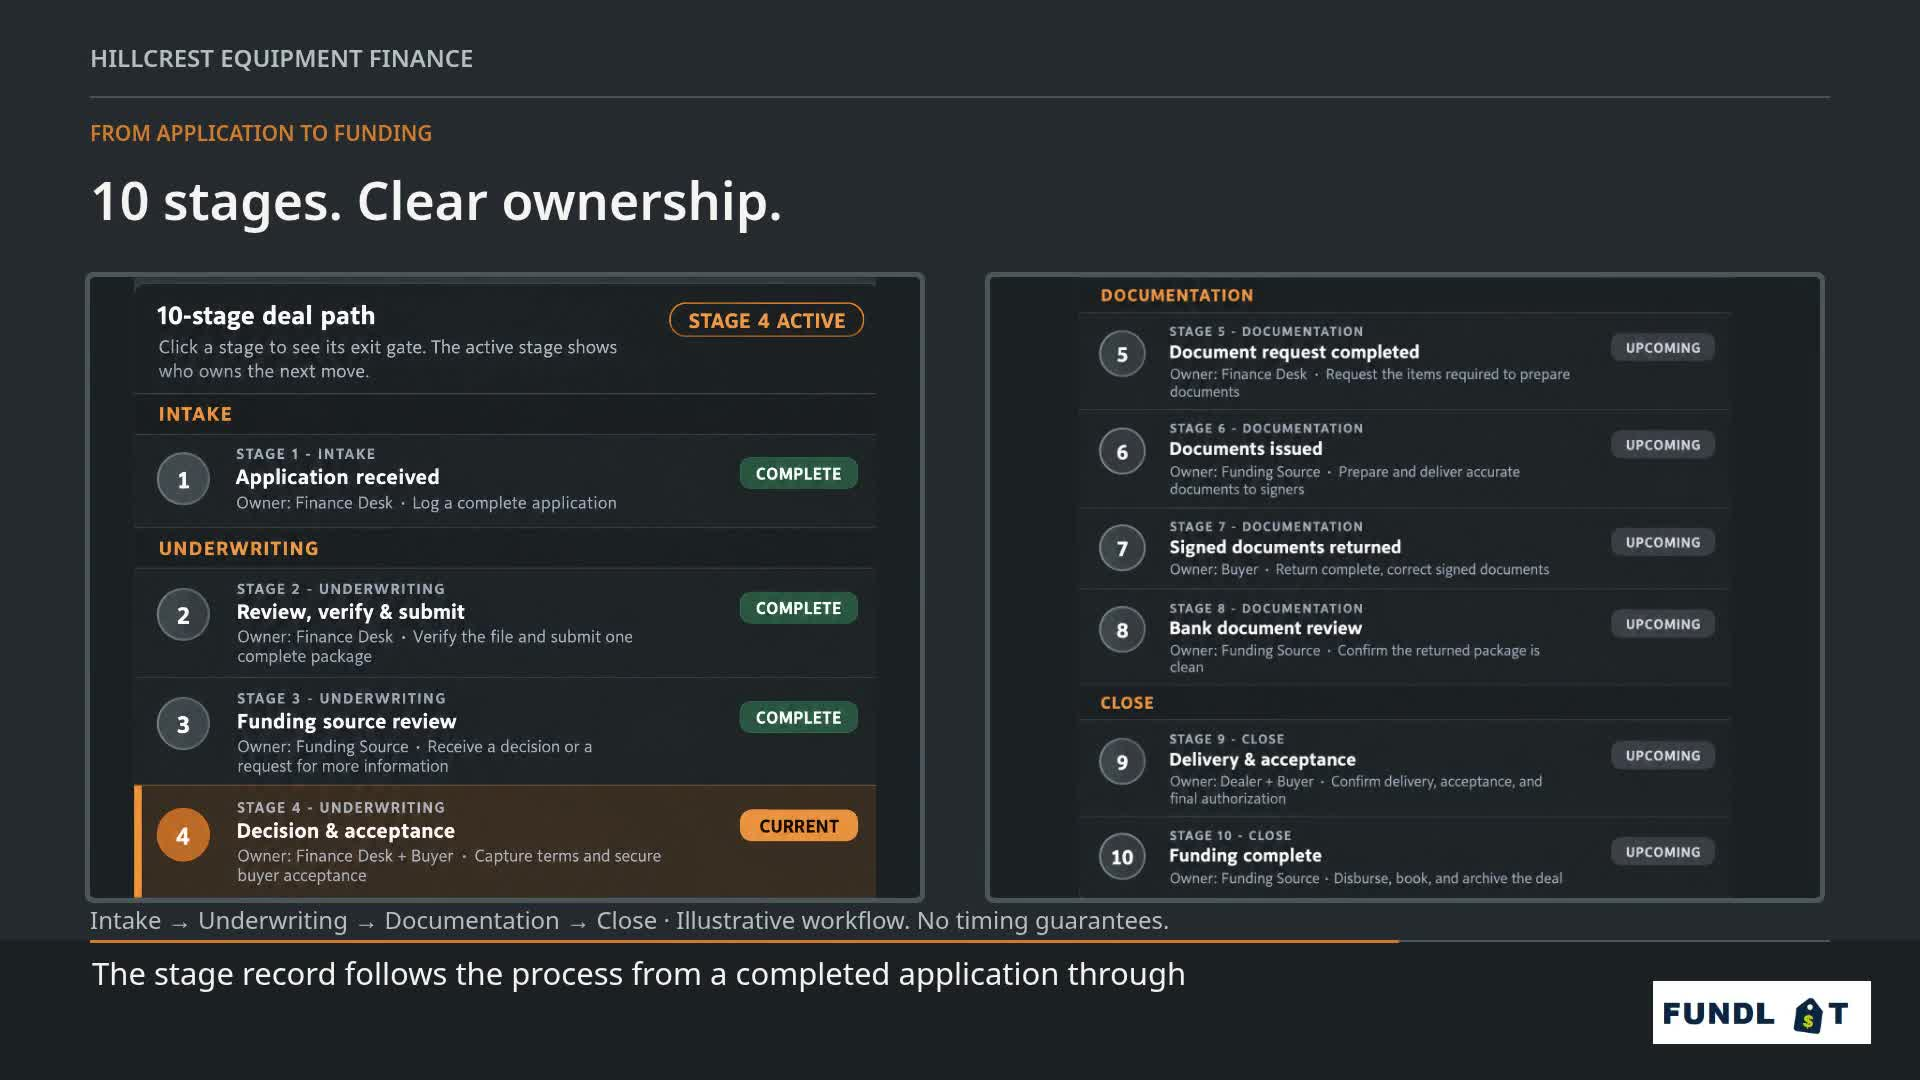Click the Stage 4 Active pill
The height and width of the screenshot is (1080, 1920).
tap(766, 320)
